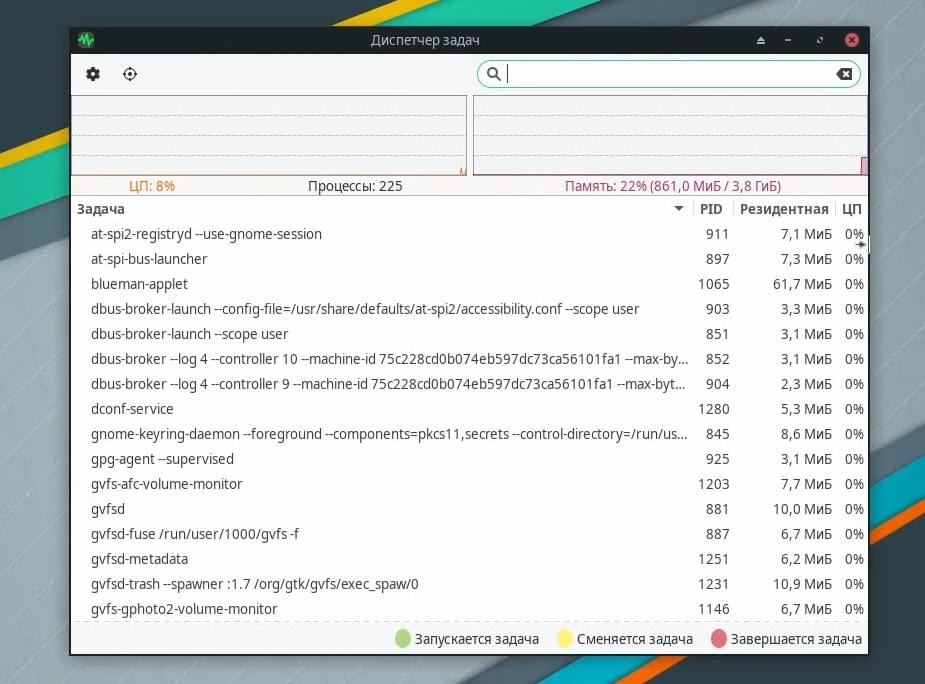This screenshot has width=925, height=684.
Task: Select the gvfs-gphoto2-volume-monitor process
Action: (x=469, y=609)
